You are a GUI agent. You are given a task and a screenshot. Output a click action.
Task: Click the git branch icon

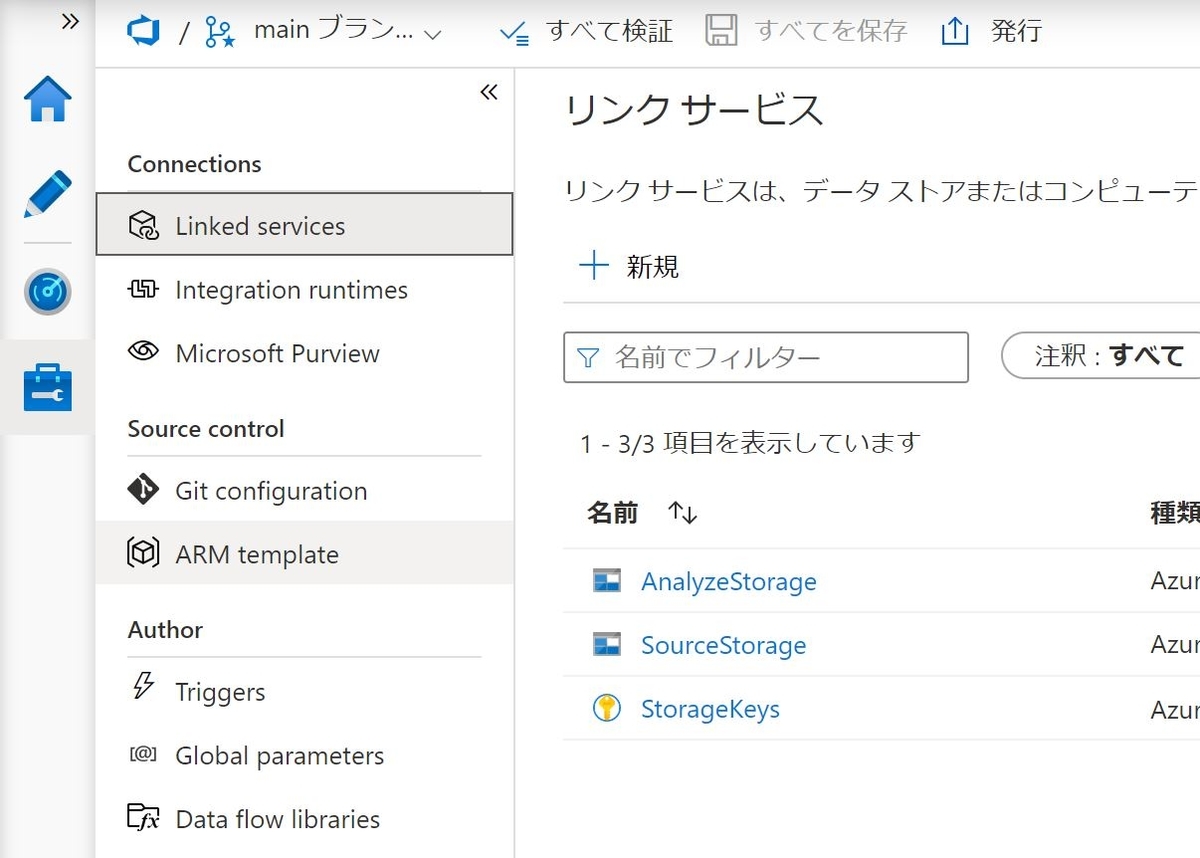click(x=219, y=32)
